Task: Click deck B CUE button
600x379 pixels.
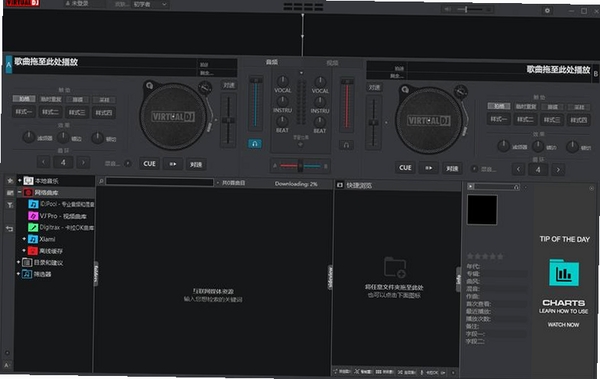Action: (x=405, y=168)
